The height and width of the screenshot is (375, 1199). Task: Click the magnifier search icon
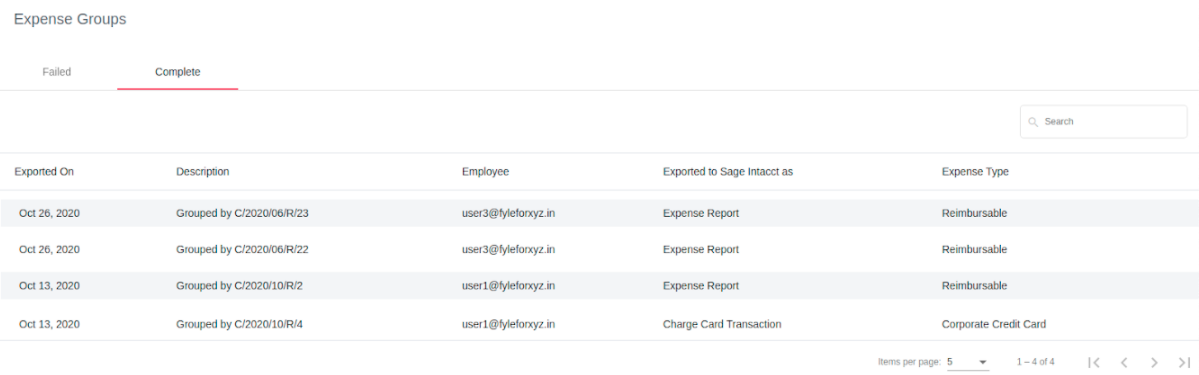(1033, 122)
